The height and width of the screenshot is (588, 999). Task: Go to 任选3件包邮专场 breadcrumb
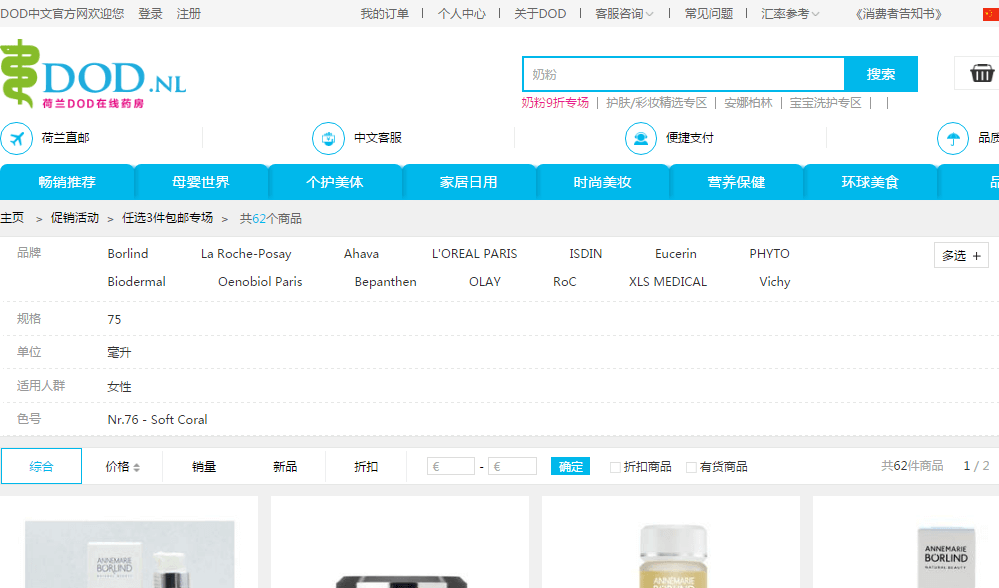168,218
